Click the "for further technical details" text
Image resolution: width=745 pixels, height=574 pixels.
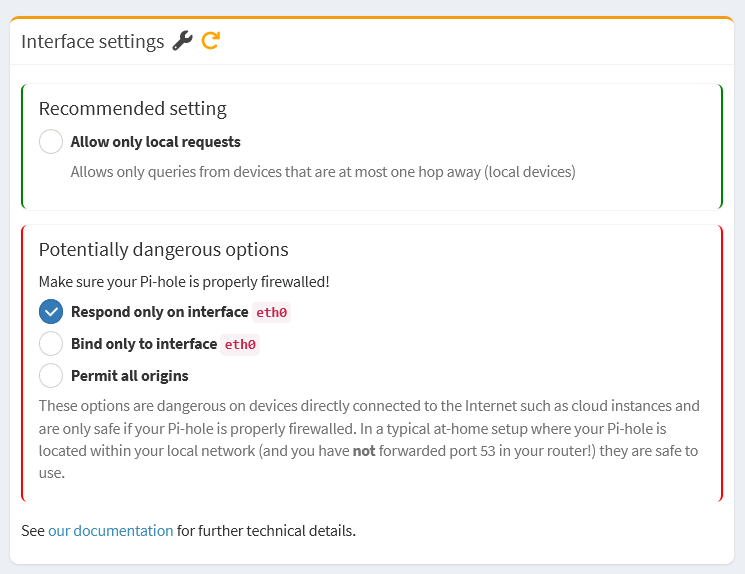(266, 530)
